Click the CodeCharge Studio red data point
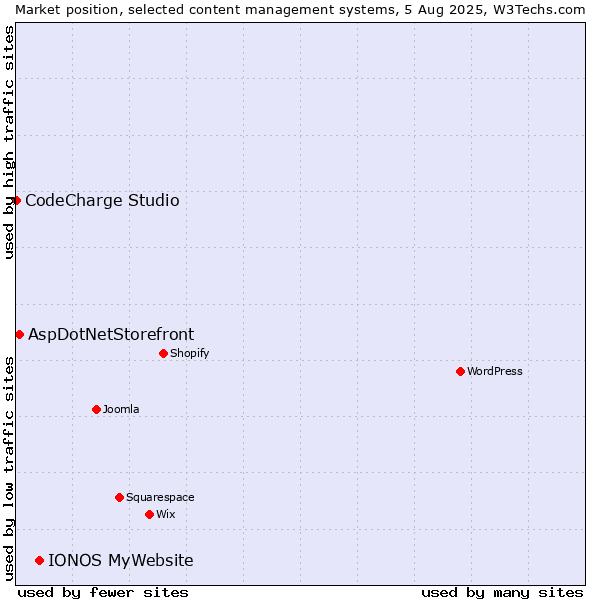This screenshot has height=600, width=600. [x=16, y=201]
